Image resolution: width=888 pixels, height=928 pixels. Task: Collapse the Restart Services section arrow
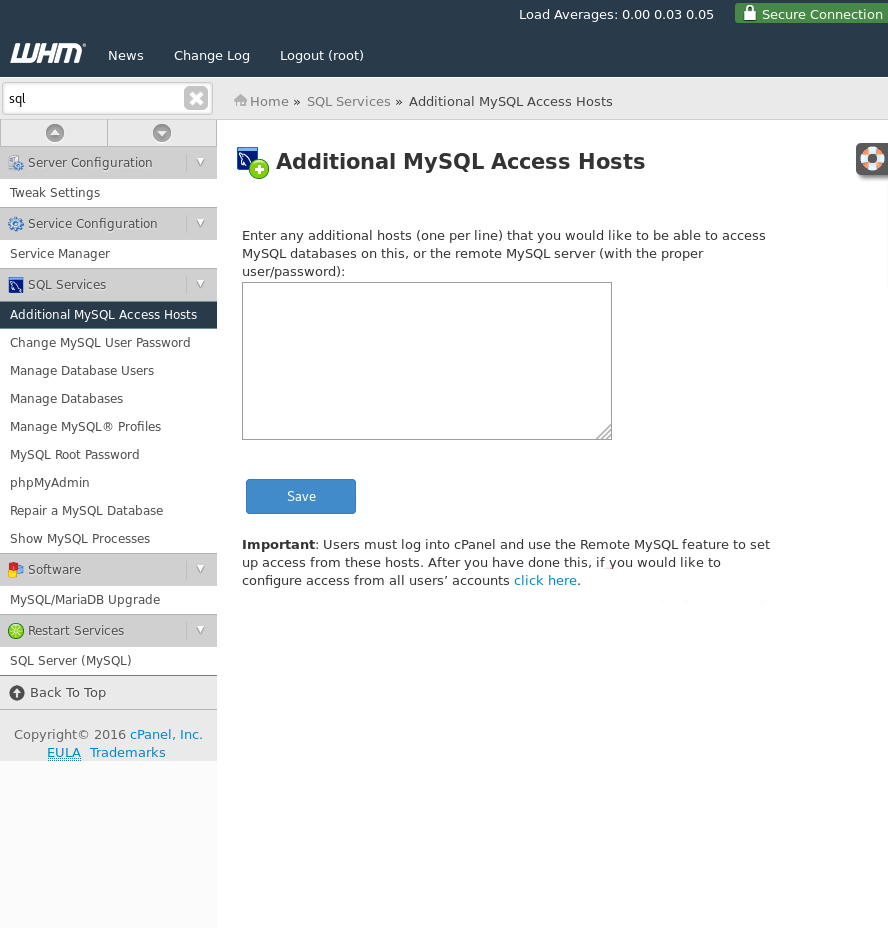[201, 630]
